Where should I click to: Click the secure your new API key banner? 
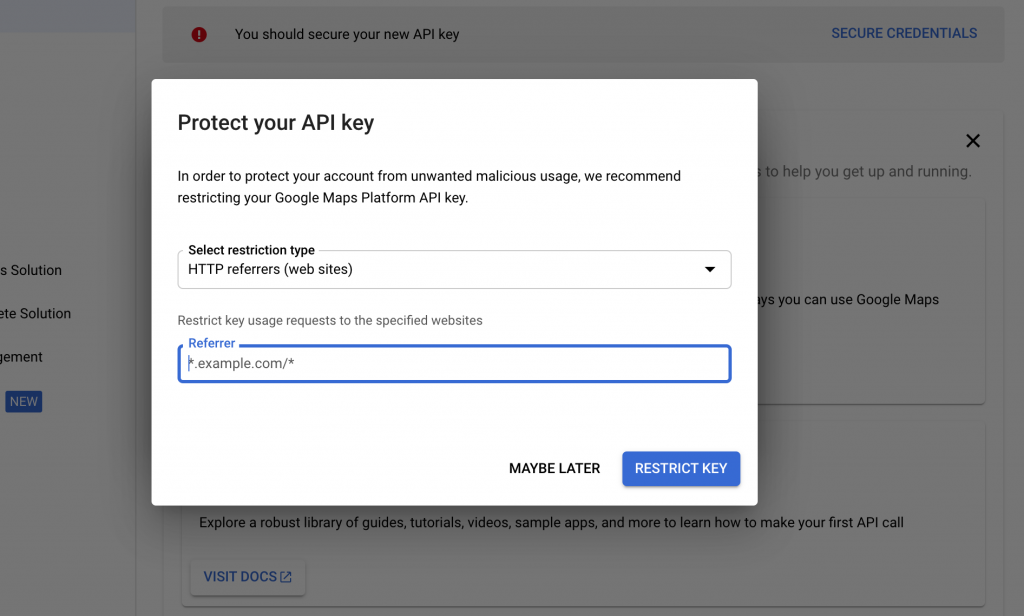pyautogui.click(x=347, y=33)
